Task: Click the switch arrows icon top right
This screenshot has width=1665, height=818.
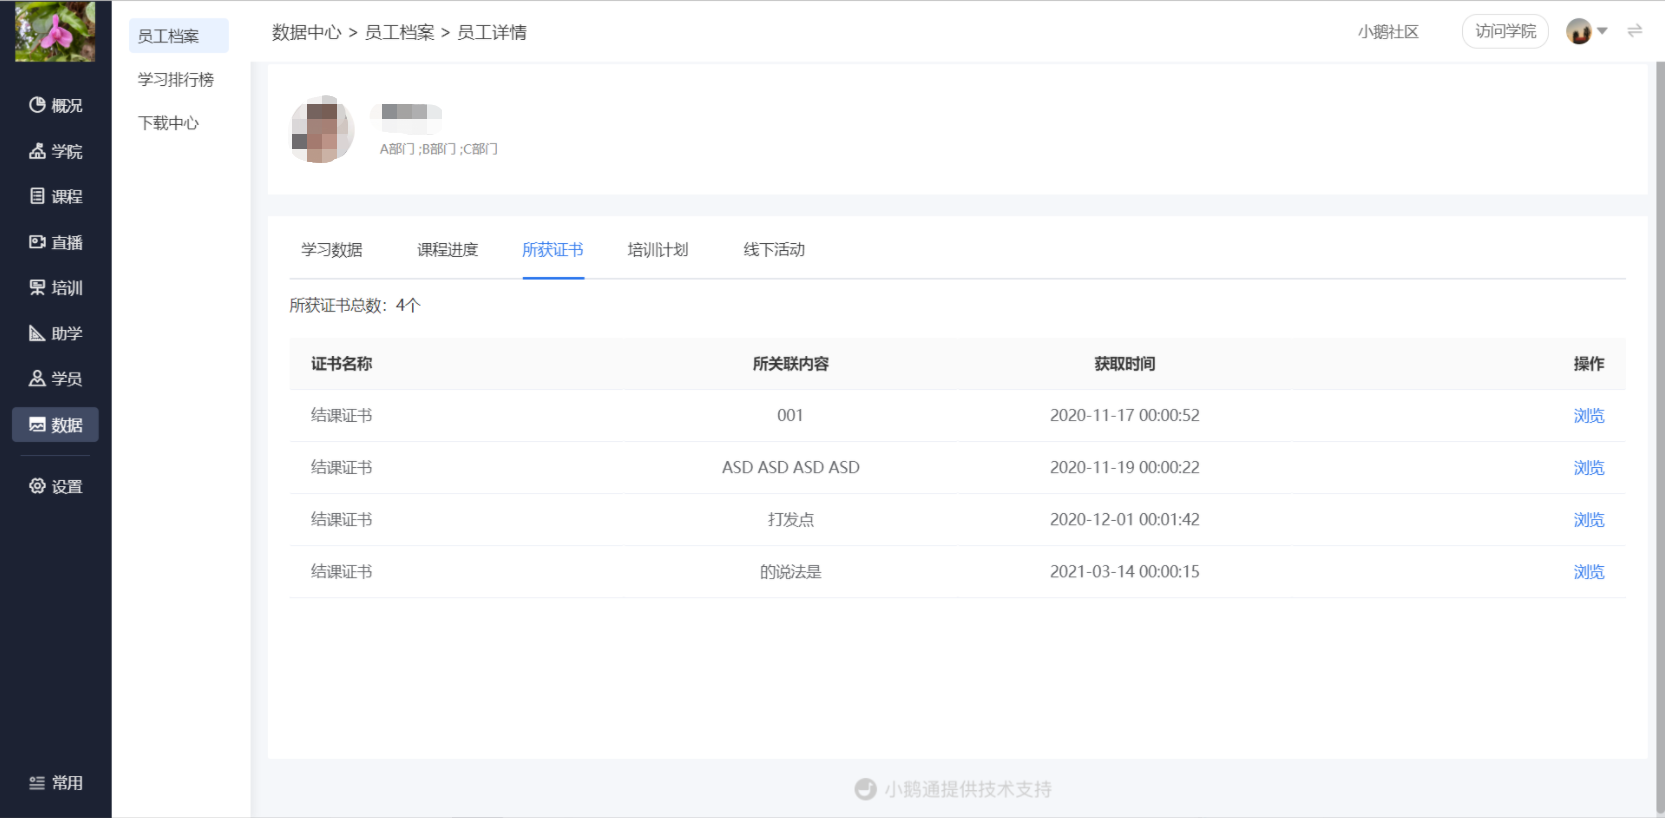Action: click(x=1635, y=31)
